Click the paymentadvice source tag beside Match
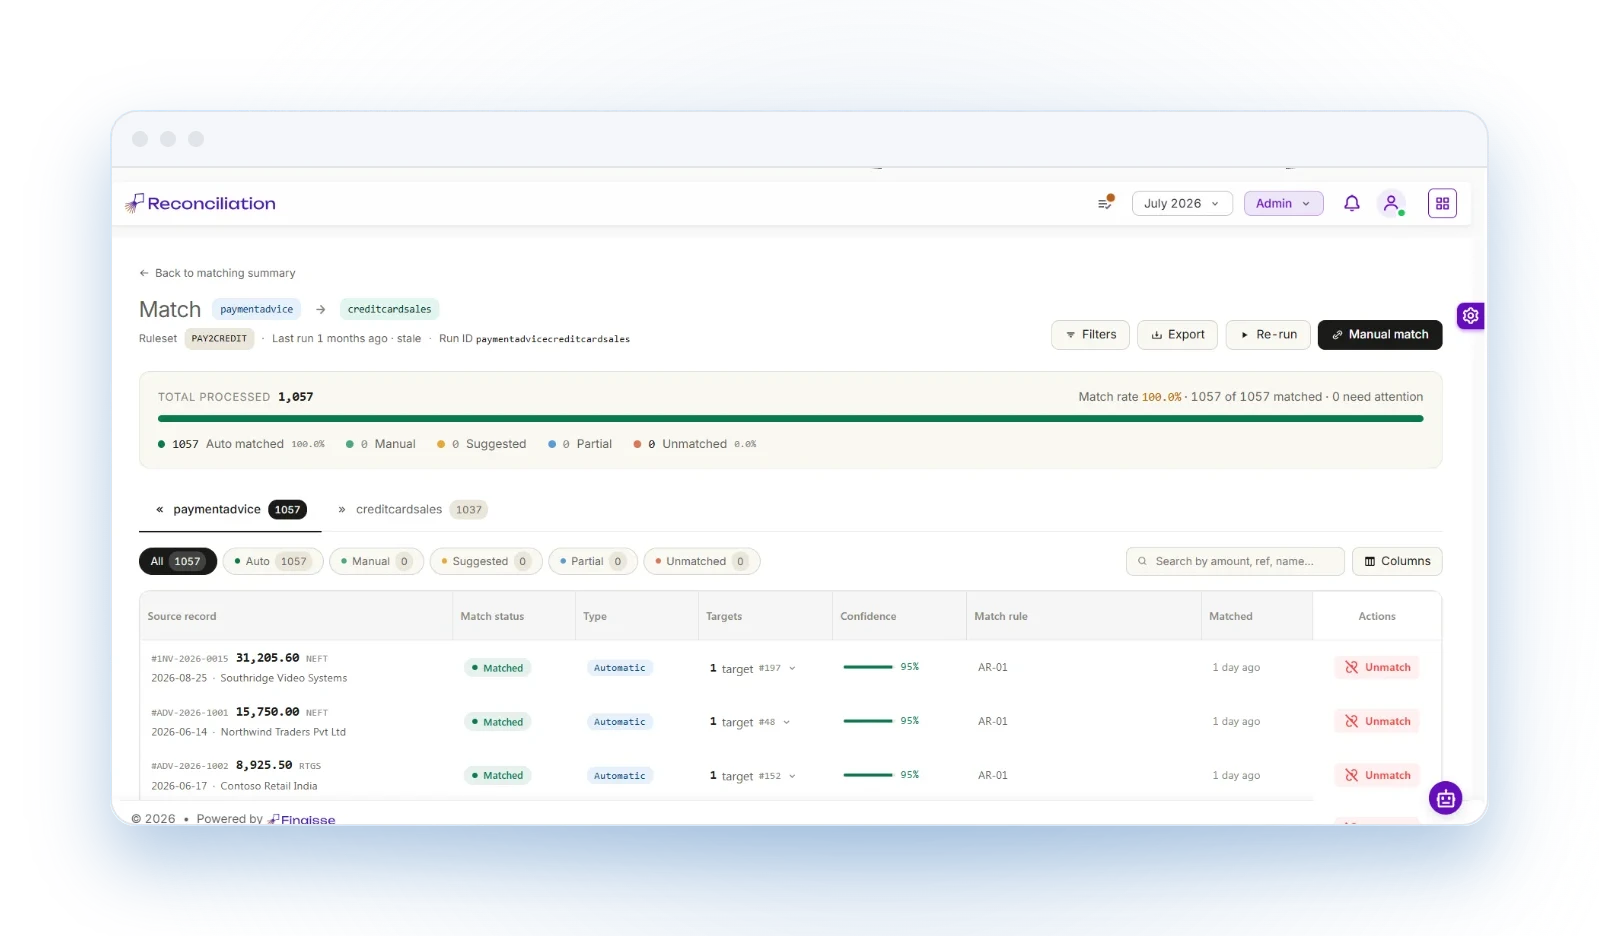 [257, 310]
